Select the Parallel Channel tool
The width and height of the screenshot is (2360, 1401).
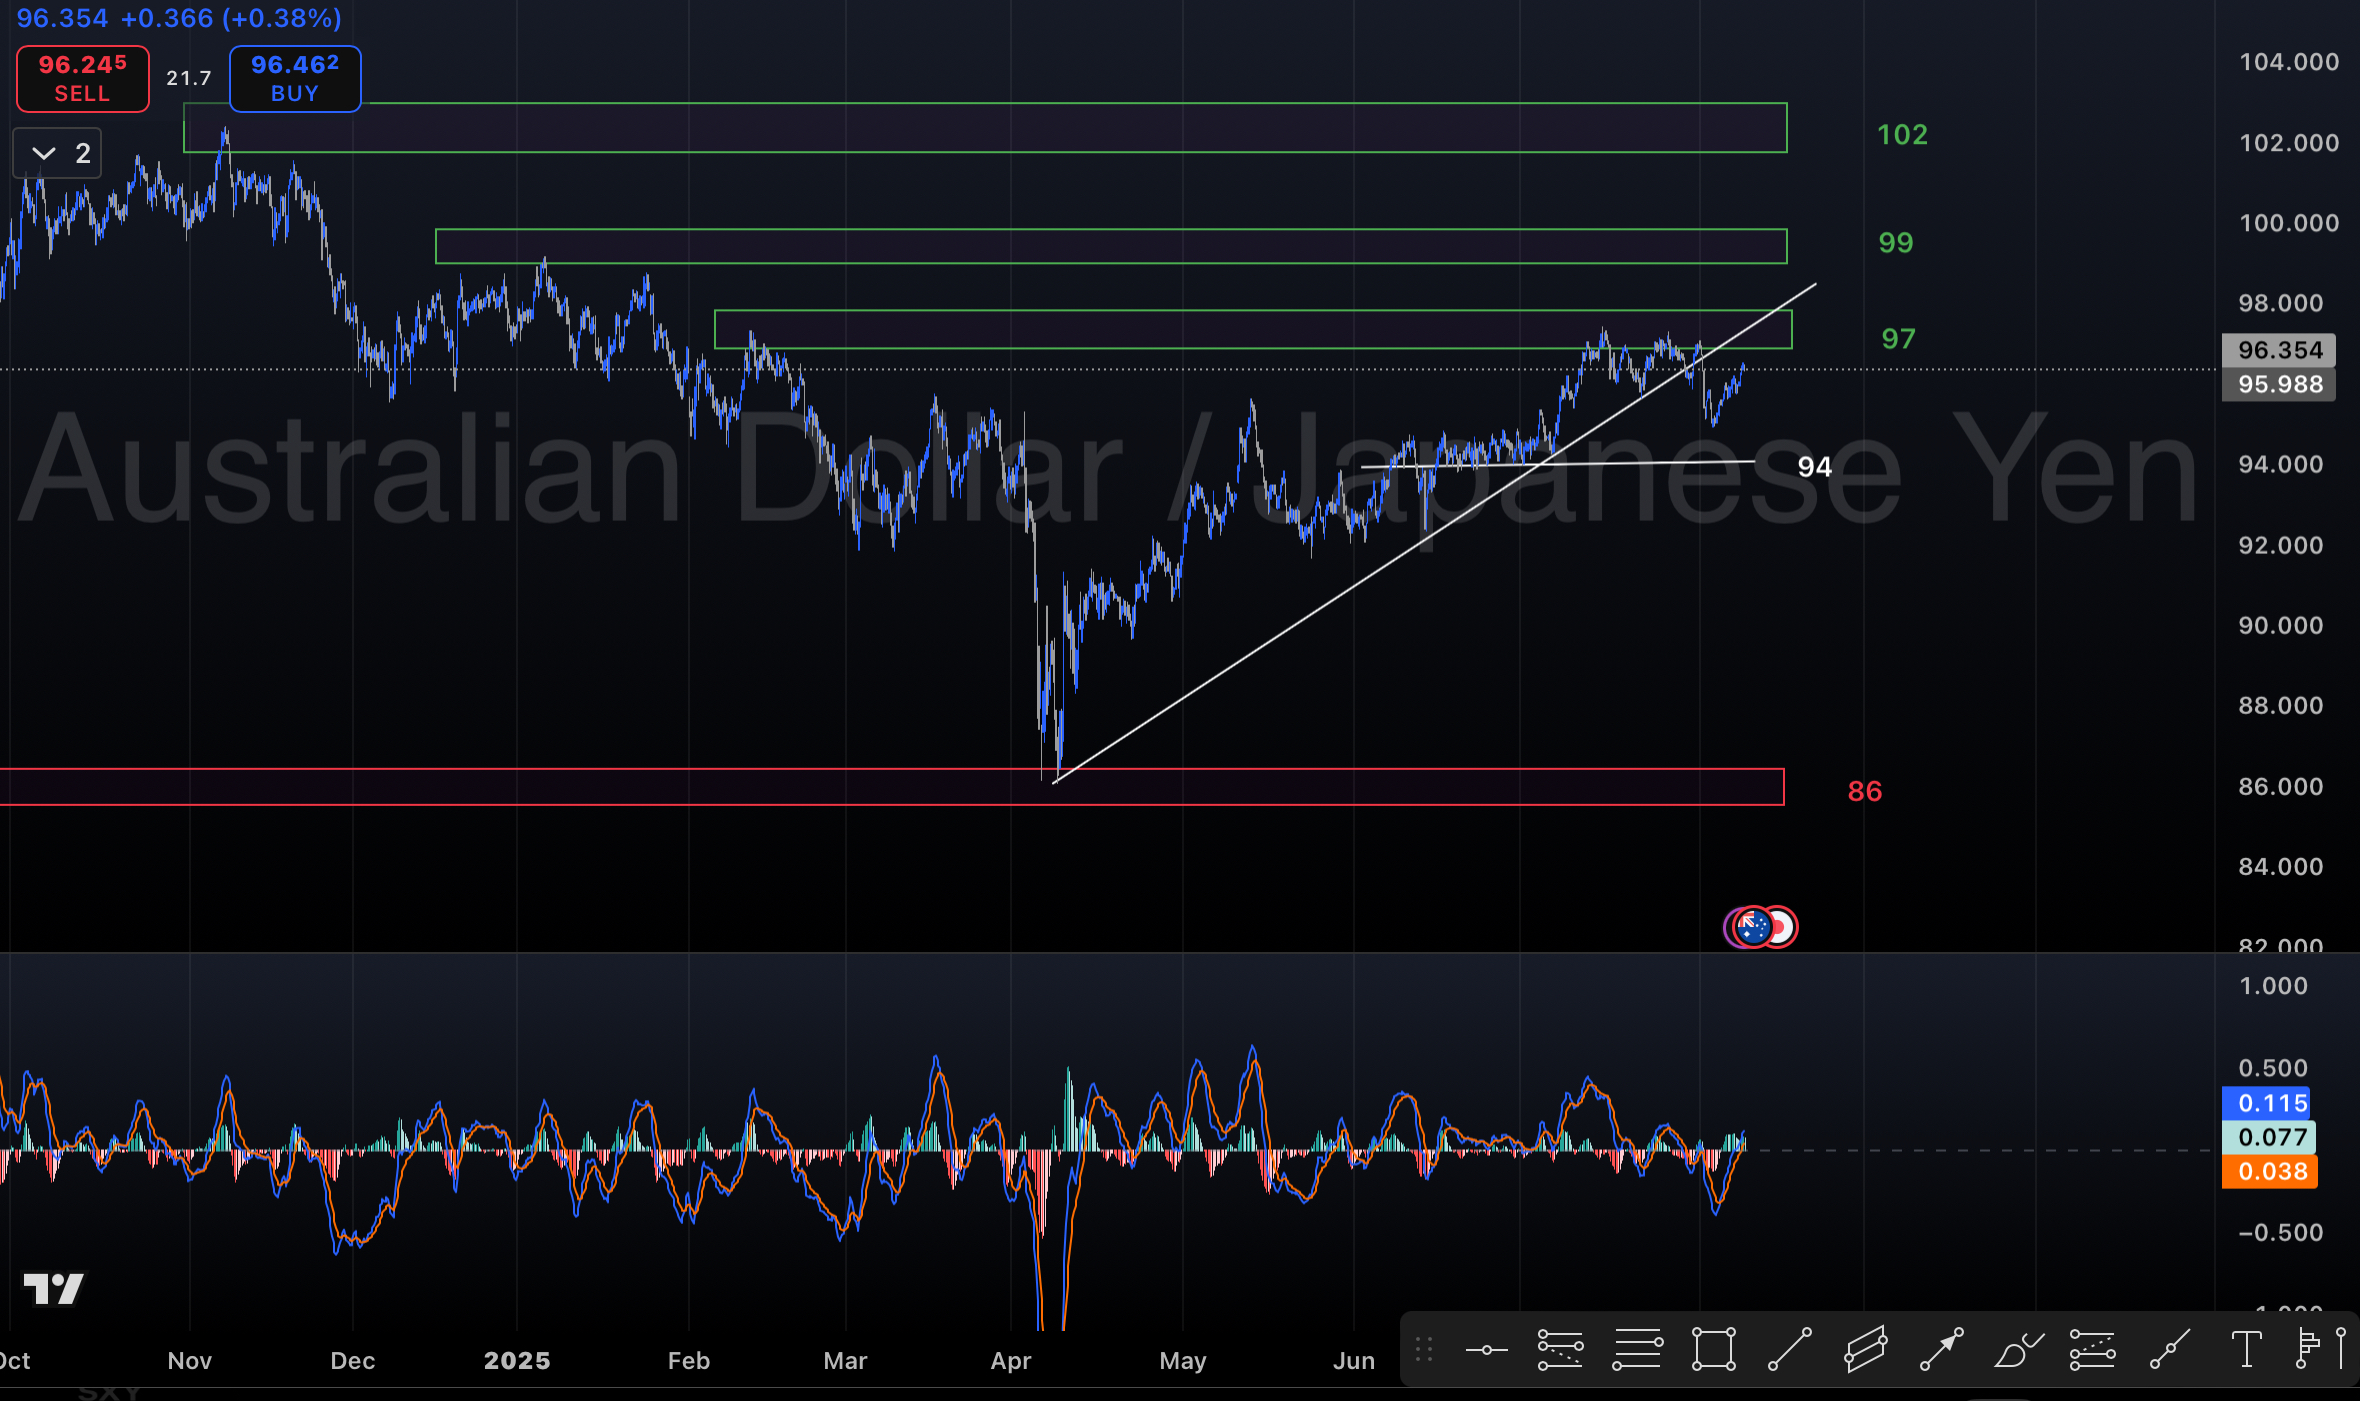coord(1865,1350)
